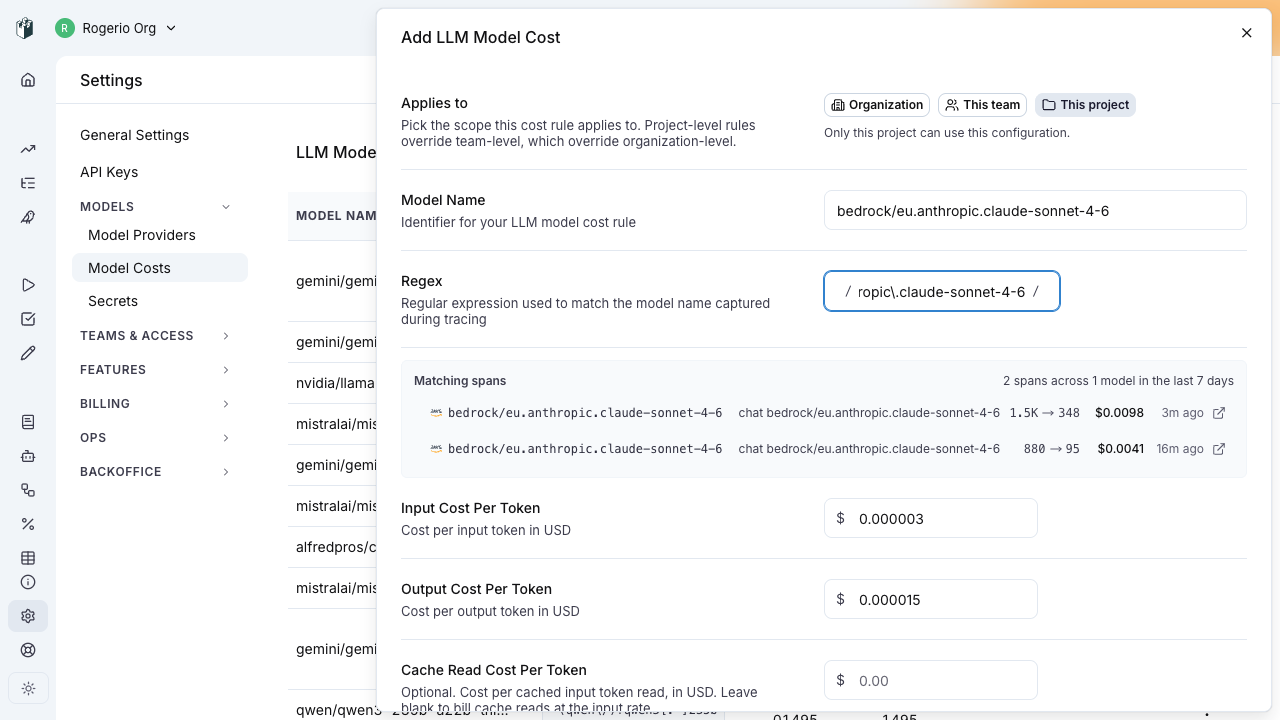1280x720 pixels.
Task: Click the table grid icon in sidebar
Action: pyautogui.click(x=28, y=558)
